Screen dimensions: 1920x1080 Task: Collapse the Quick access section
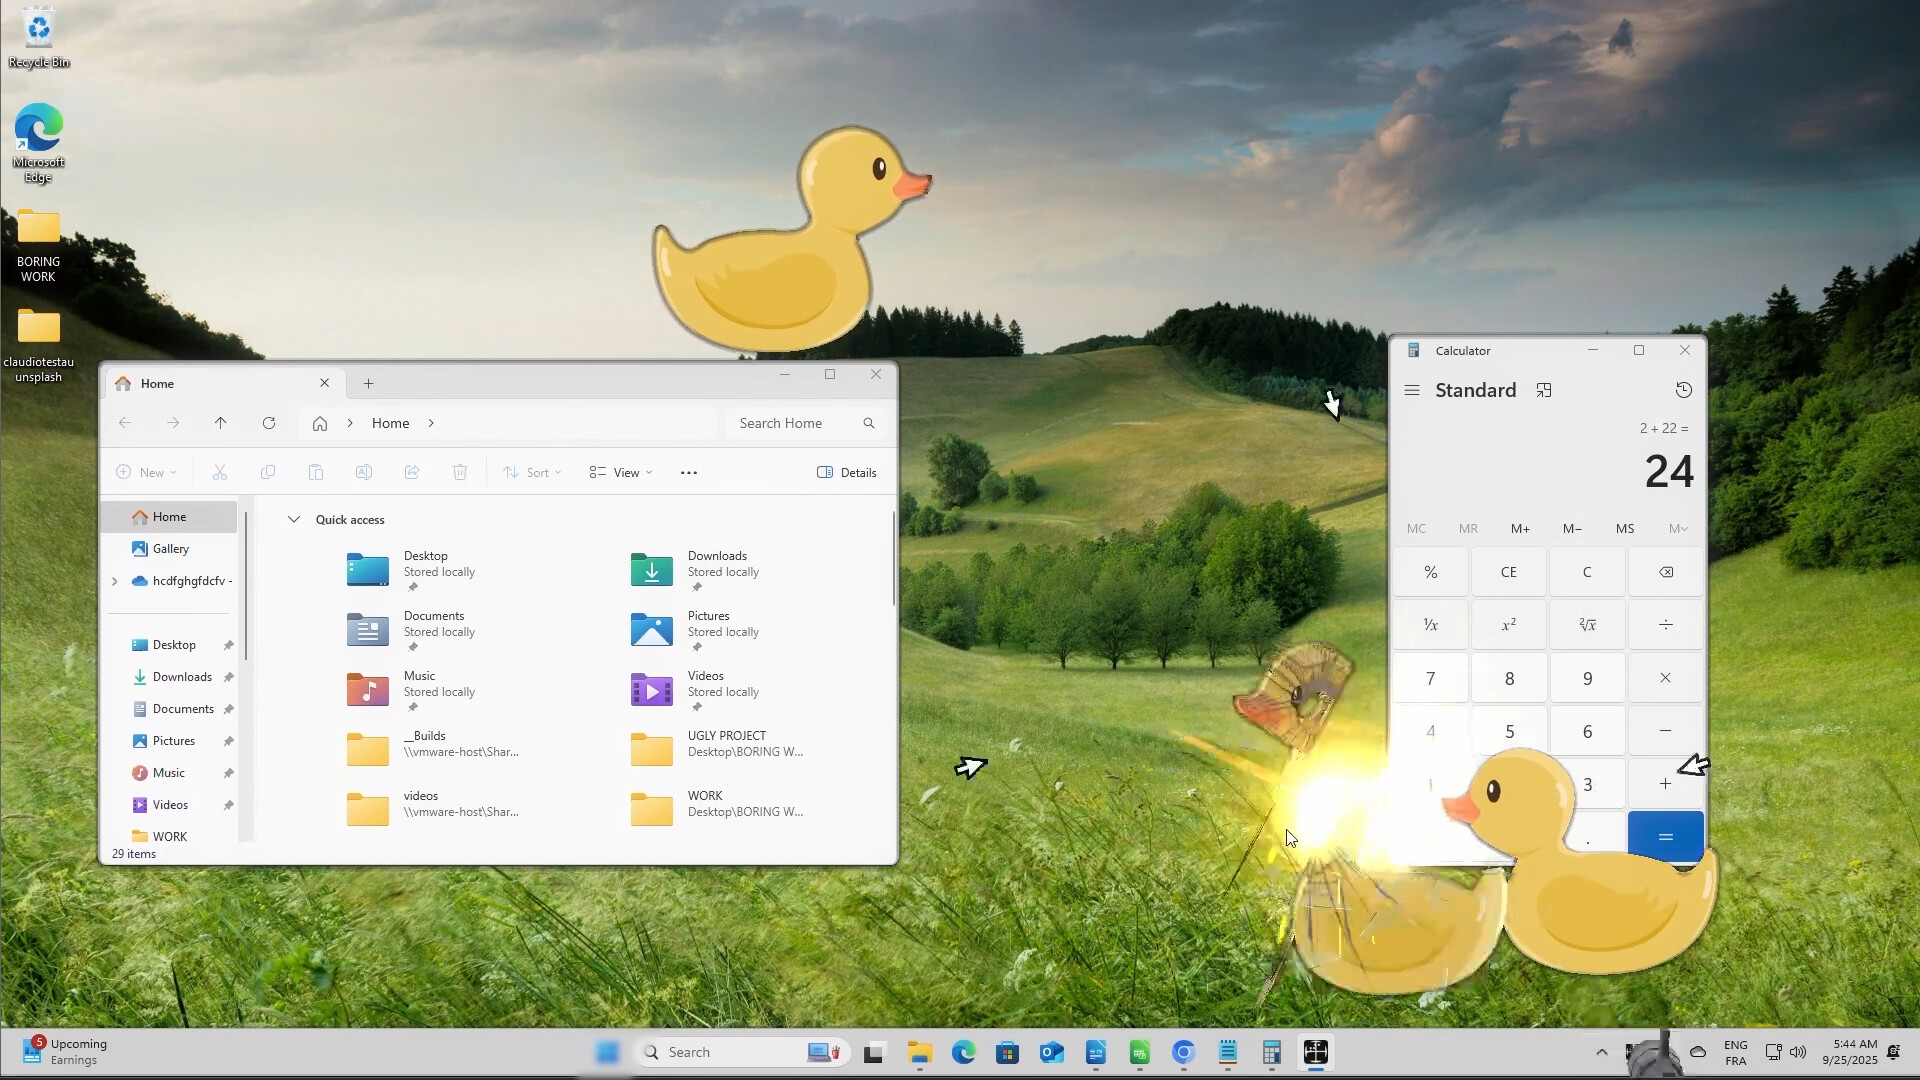click(294, 519)
